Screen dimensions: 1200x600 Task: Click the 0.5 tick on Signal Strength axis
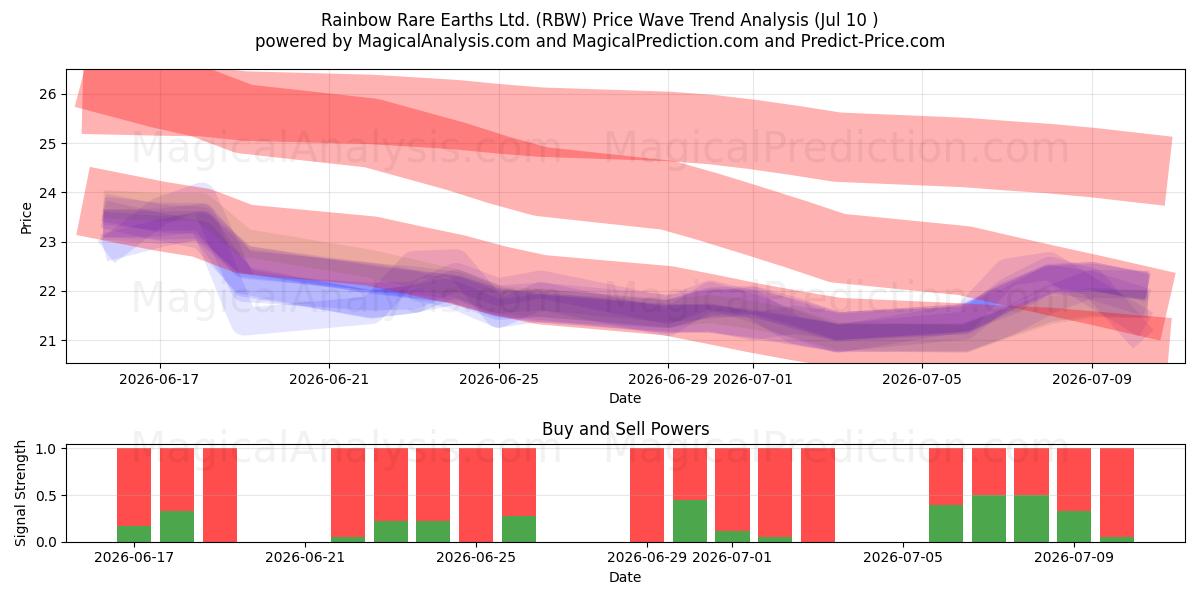(45, 495)
